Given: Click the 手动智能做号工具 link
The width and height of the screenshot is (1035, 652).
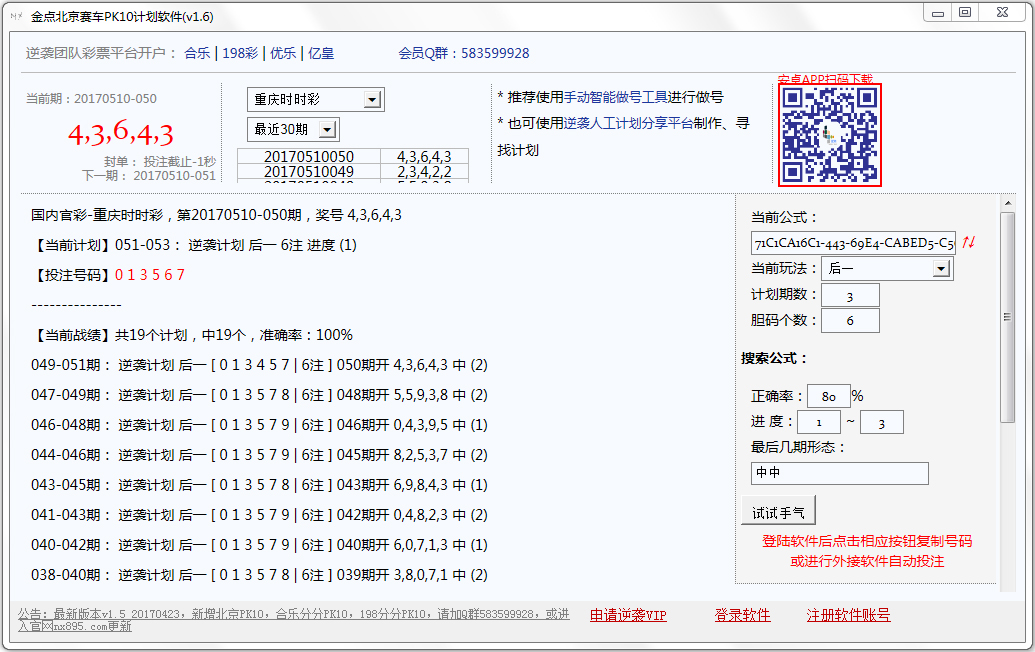Looking at the screenshot, I should point(615,98).
